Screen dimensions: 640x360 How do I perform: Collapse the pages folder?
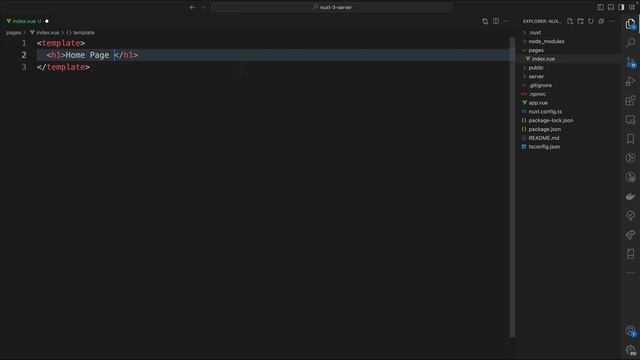pos(536,50)
